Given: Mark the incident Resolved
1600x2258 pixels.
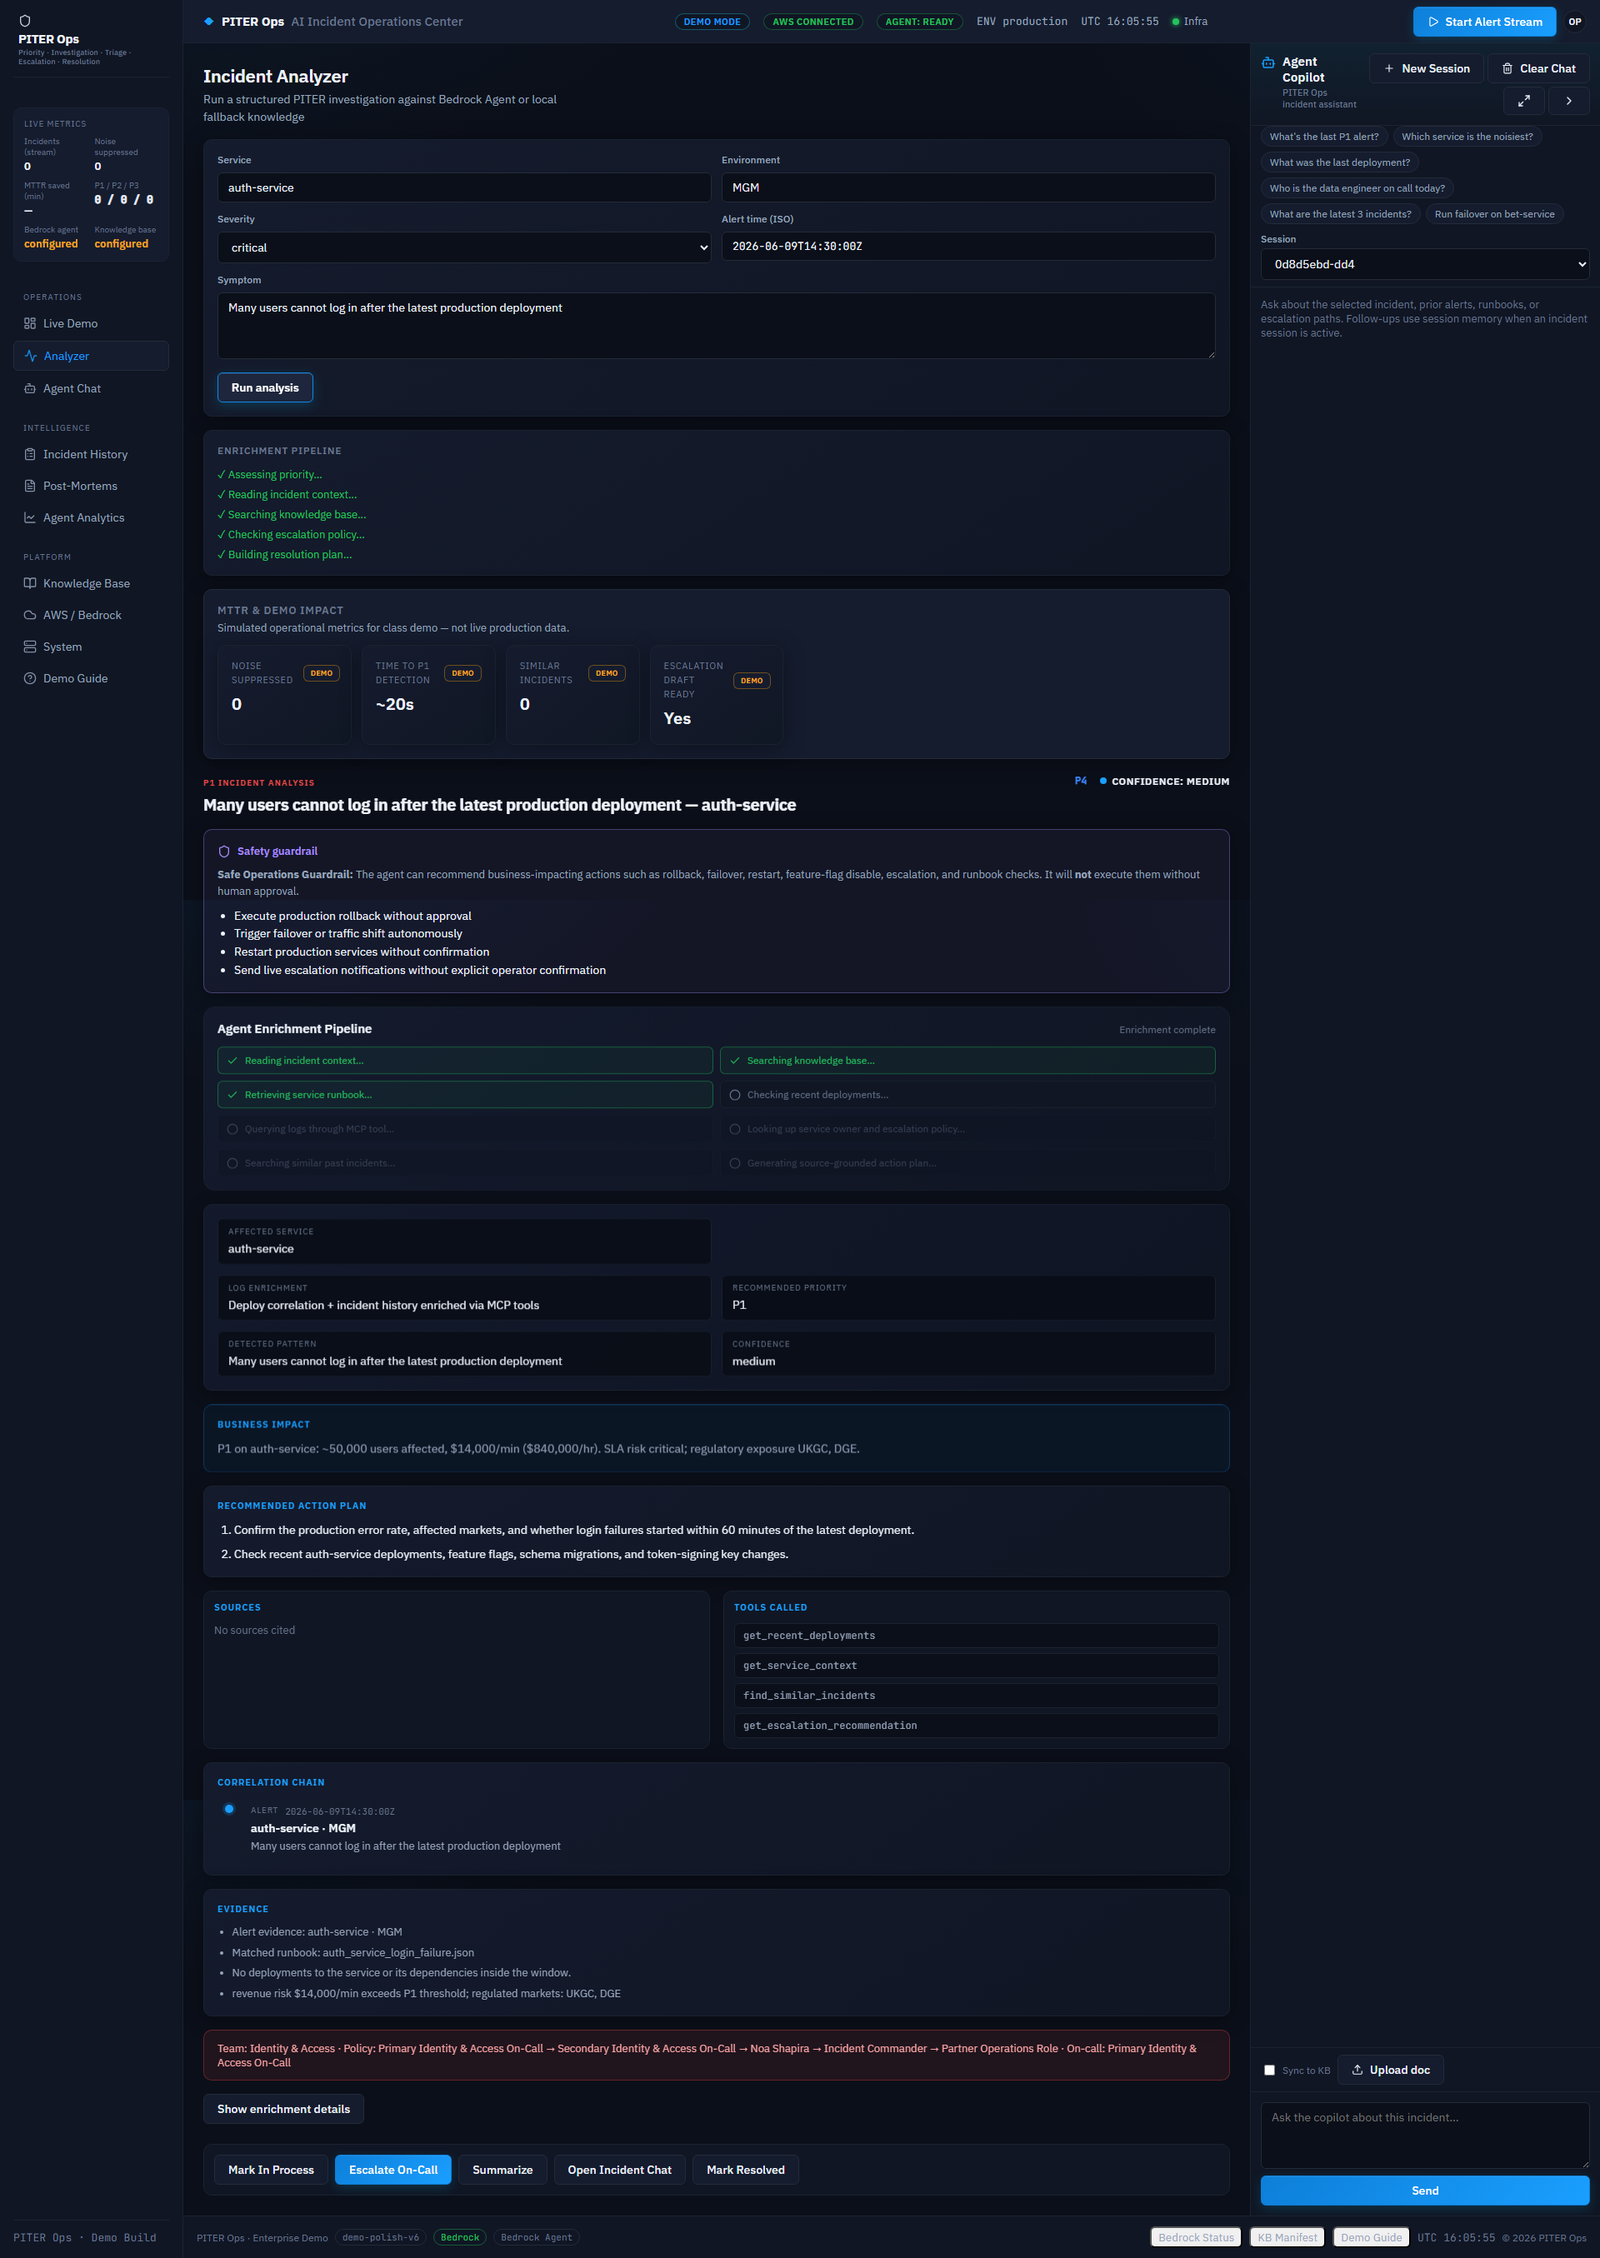Looking at the screenshot, I should click(x=746, y=2170).
